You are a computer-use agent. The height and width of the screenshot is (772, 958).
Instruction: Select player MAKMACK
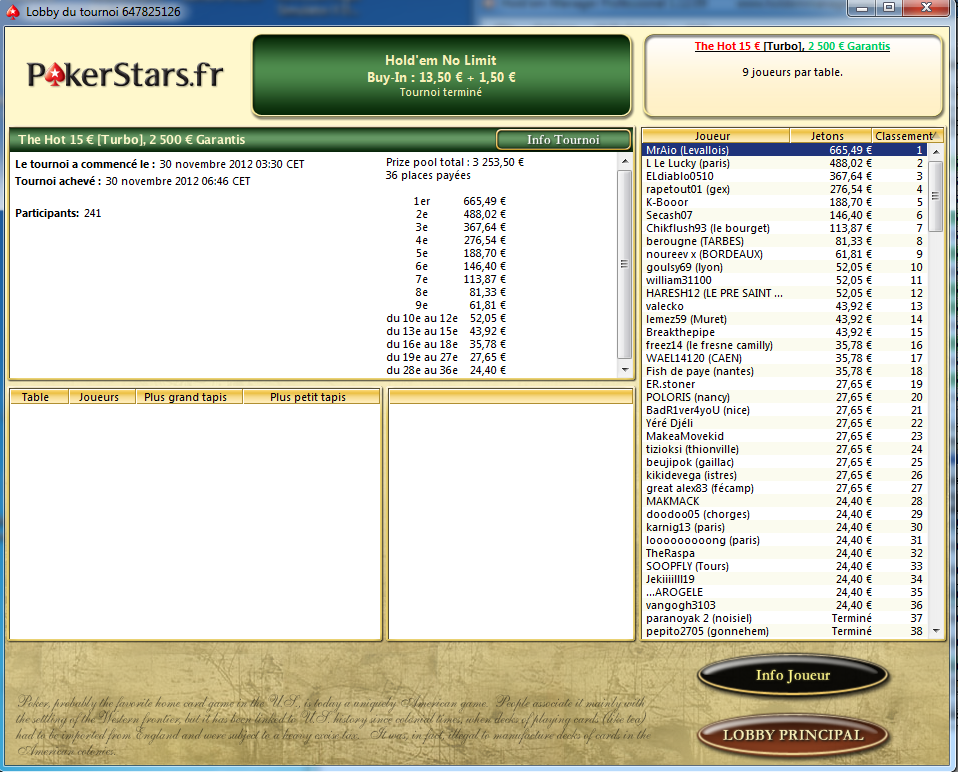coord(785,501)
